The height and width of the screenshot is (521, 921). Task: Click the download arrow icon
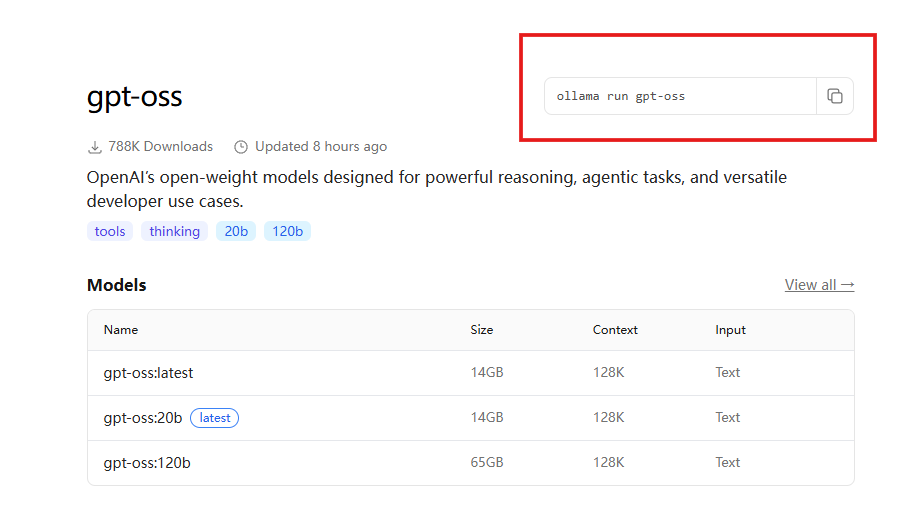point(95,147)
